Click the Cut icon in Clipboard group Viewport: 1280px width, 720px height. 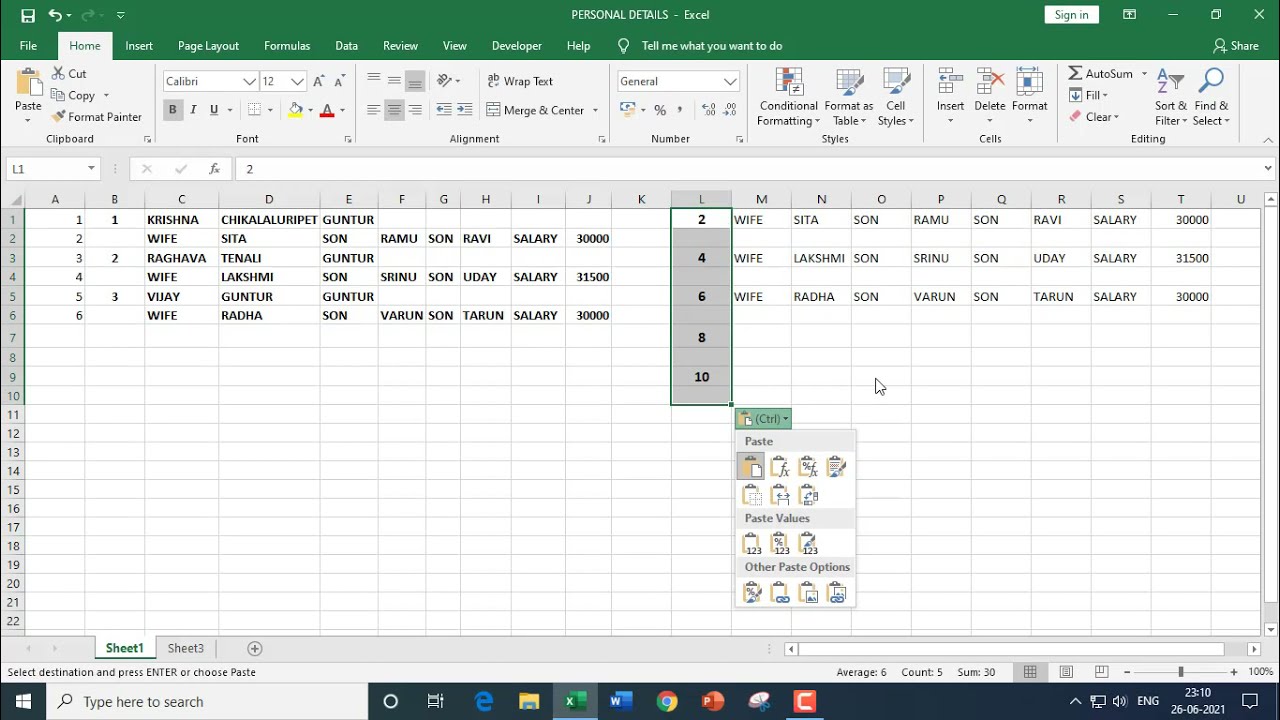point(57,74)
